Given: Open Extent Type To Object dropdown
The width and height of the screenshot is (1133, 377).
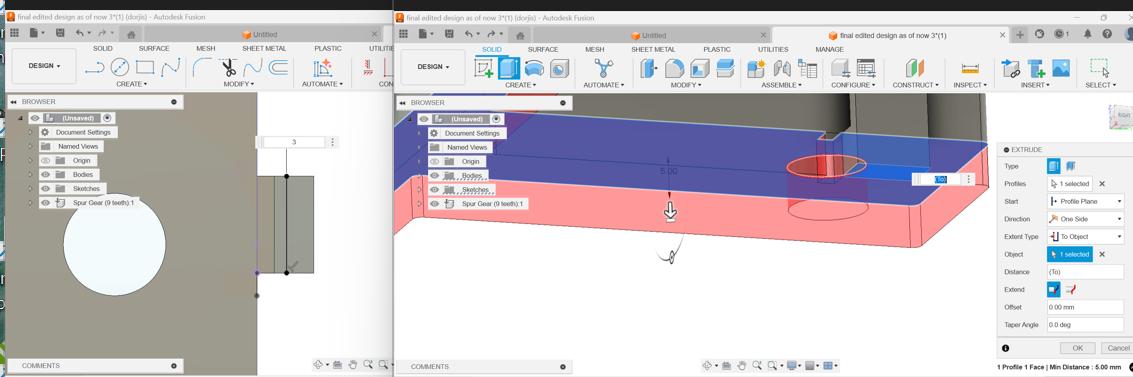Looking at the screenshot, I should [1086, 236].
